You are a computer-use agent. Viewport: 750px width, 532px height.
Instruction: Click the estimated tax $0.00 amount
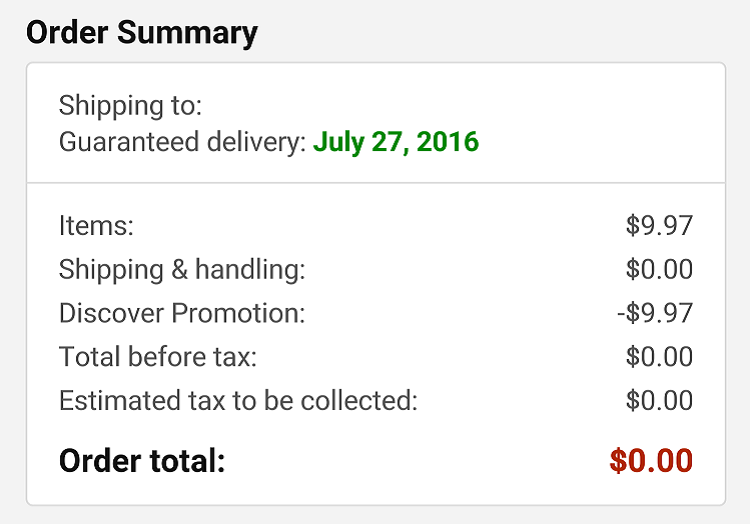coord(660,401)
